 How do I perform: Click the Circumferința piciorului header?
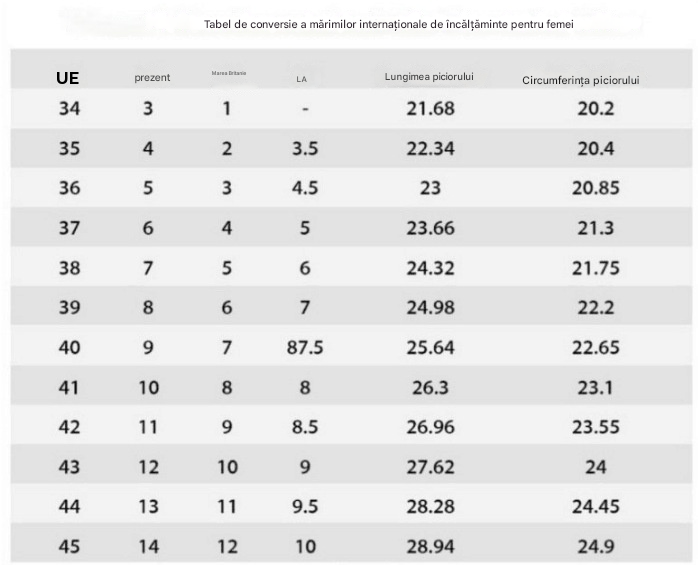[581, 80]
